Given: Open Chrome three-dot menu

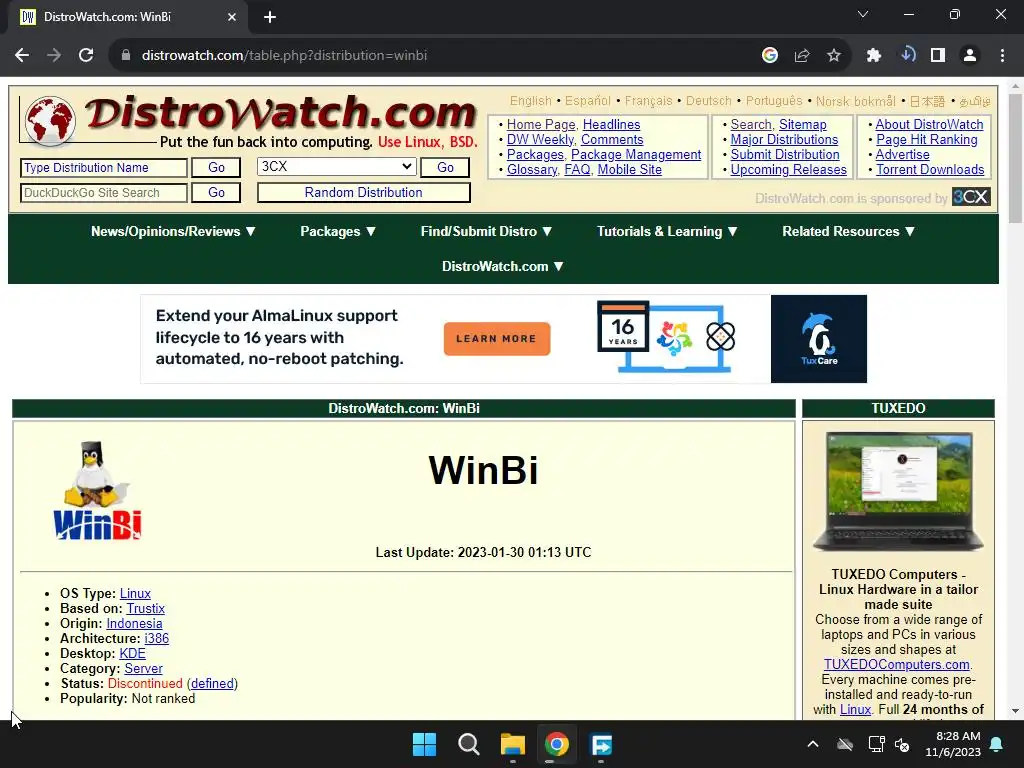Looking at the screenshot, I should (1002, 56).
